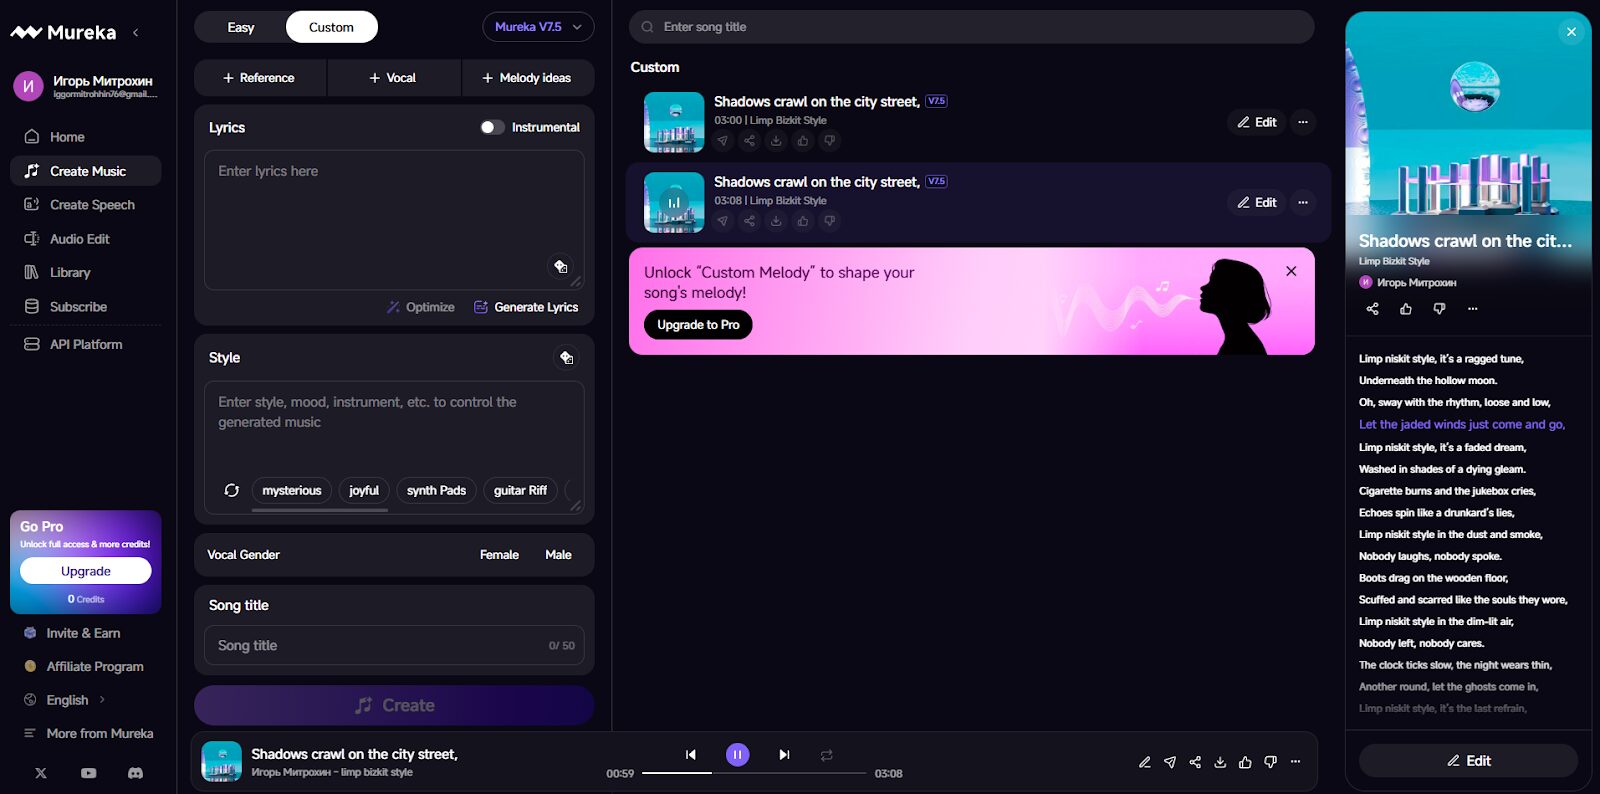
Task: Select Male vocal gender
Action: point(558,555)
